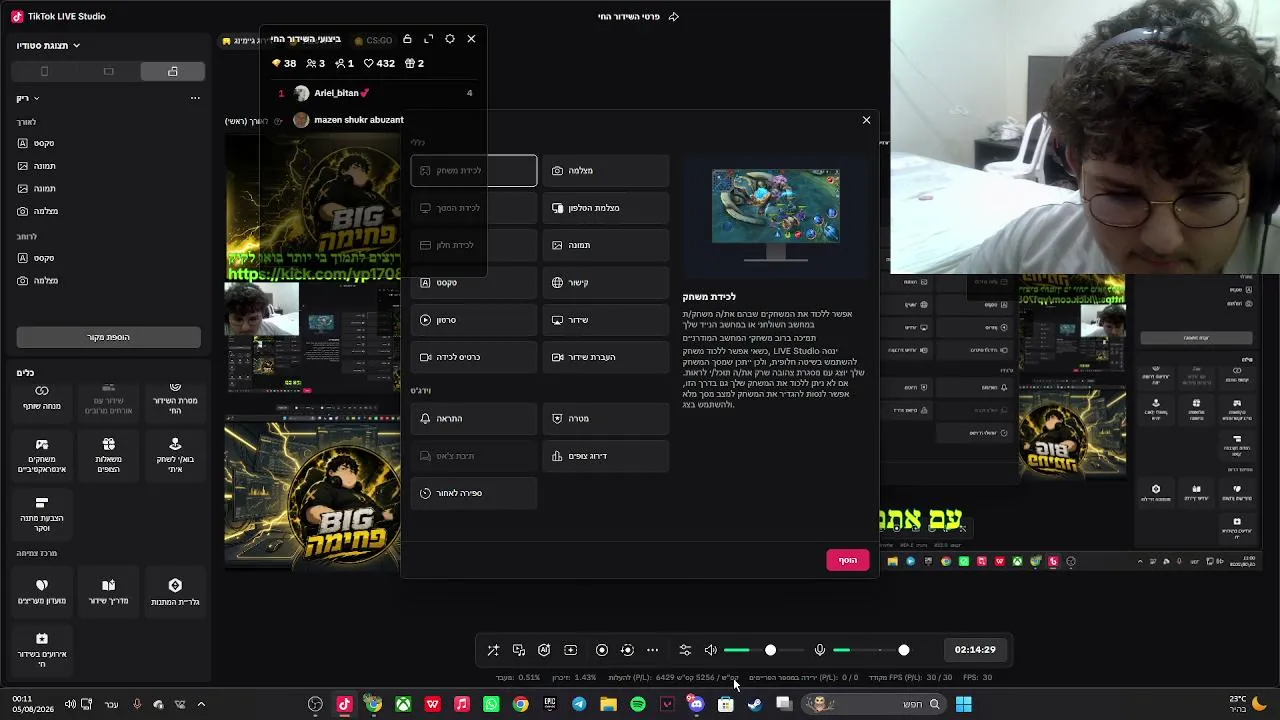Open the משחקים אינטראקטיביים tool

coord(42,455)
